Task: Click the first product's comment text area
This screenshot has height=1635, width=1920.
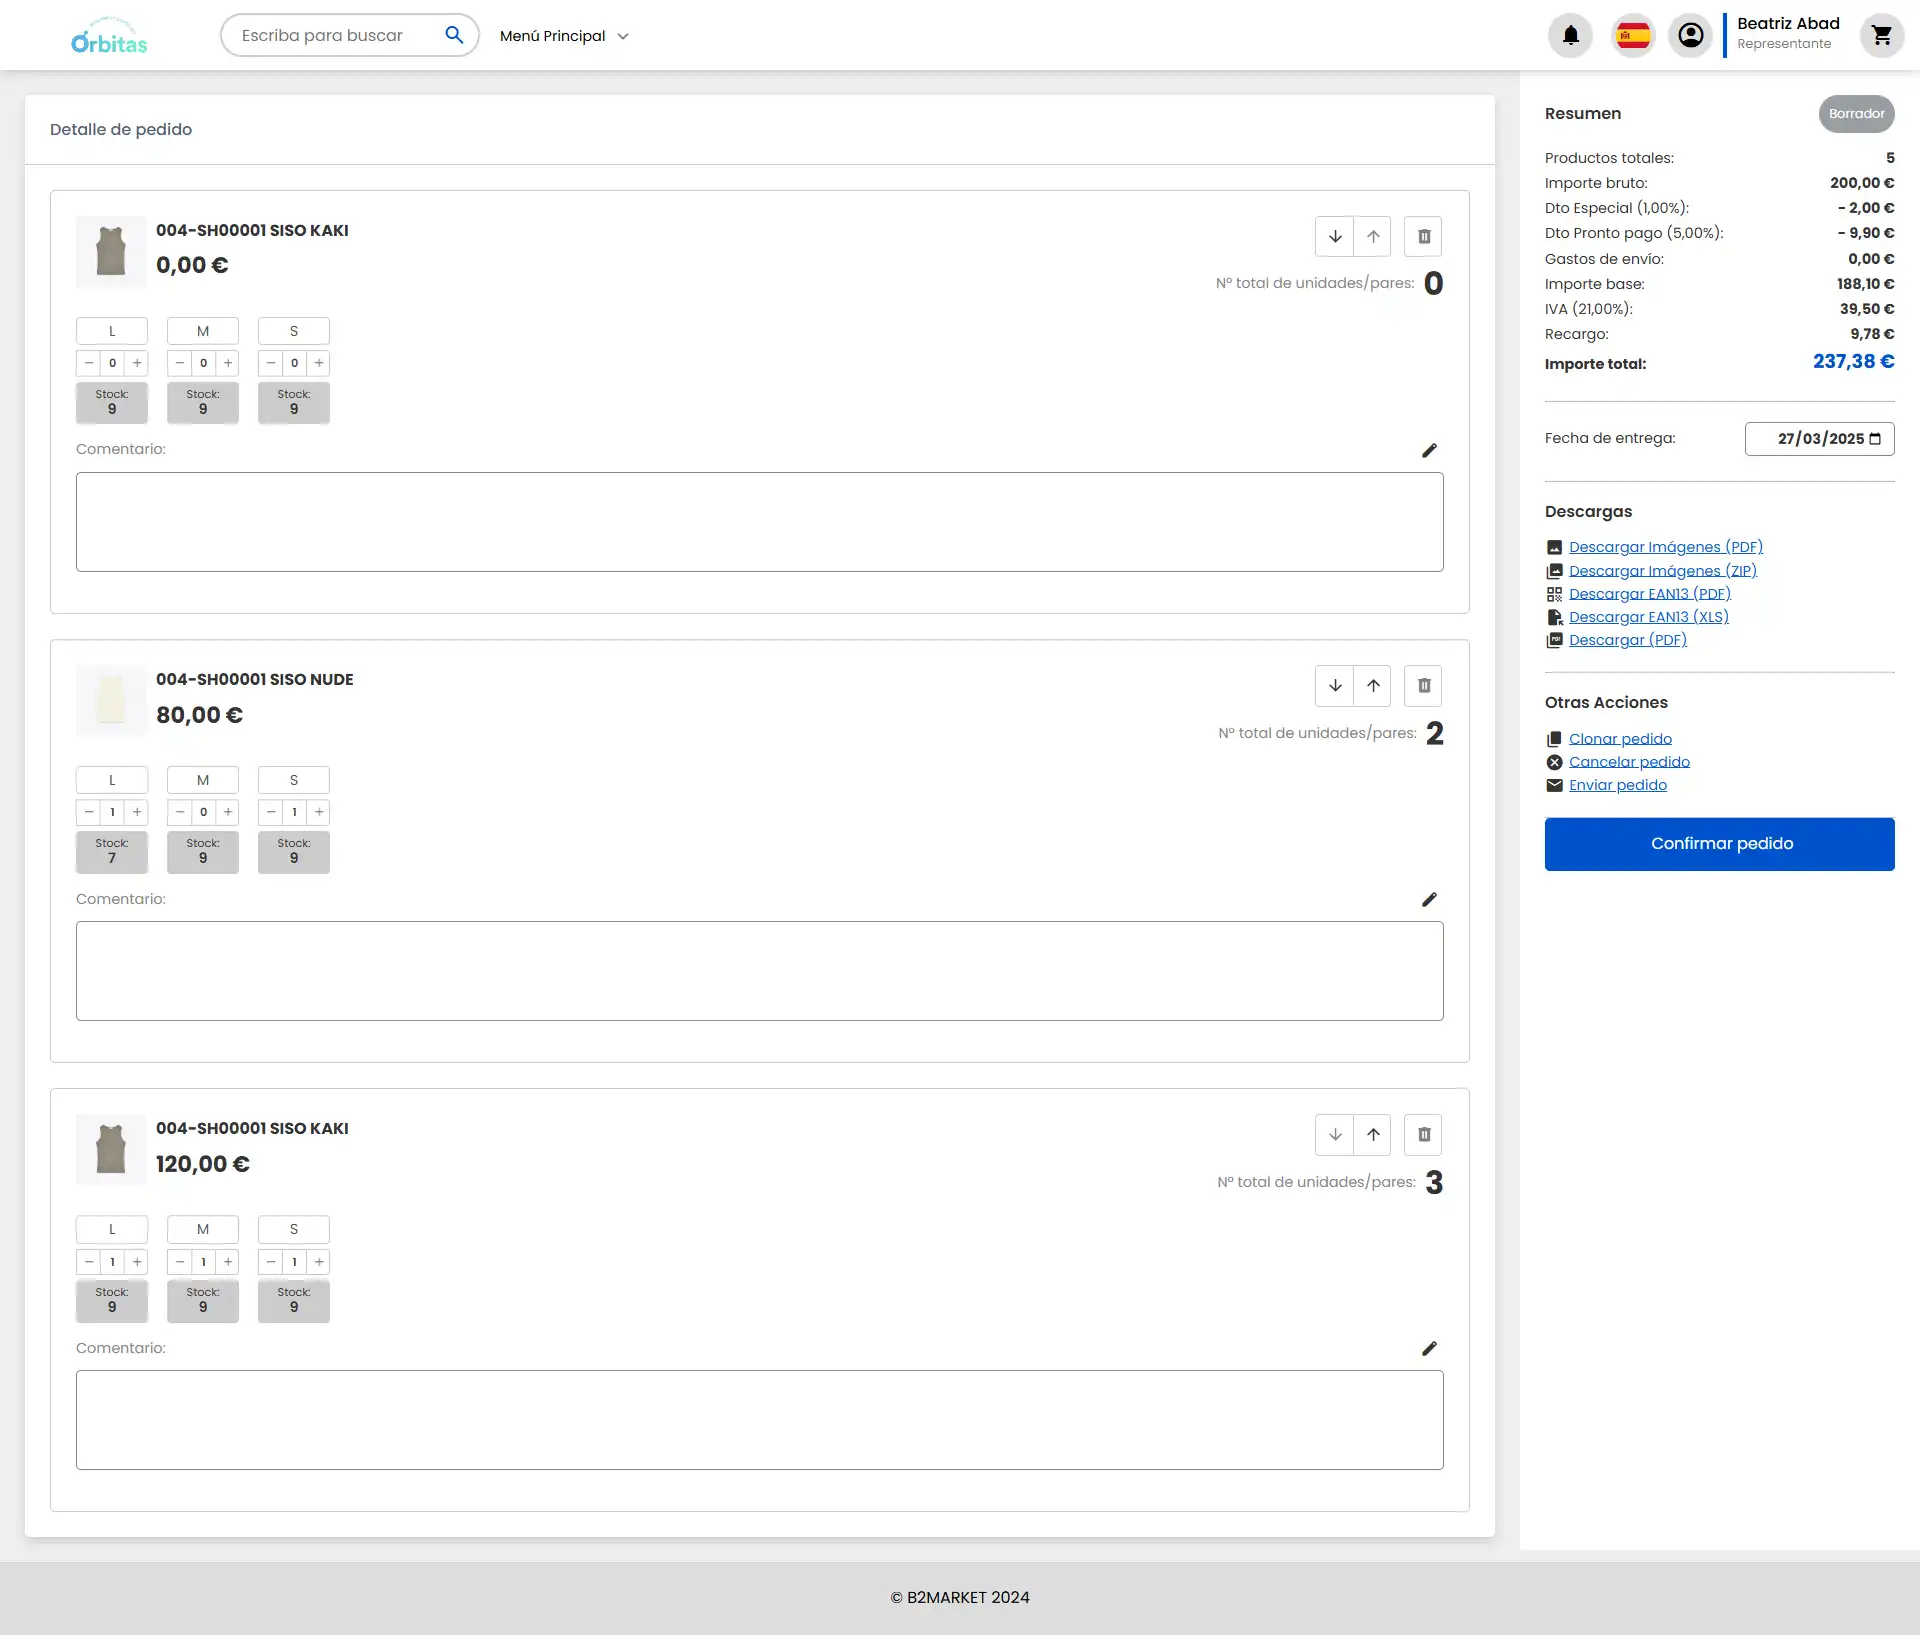Action: (759, 522)
